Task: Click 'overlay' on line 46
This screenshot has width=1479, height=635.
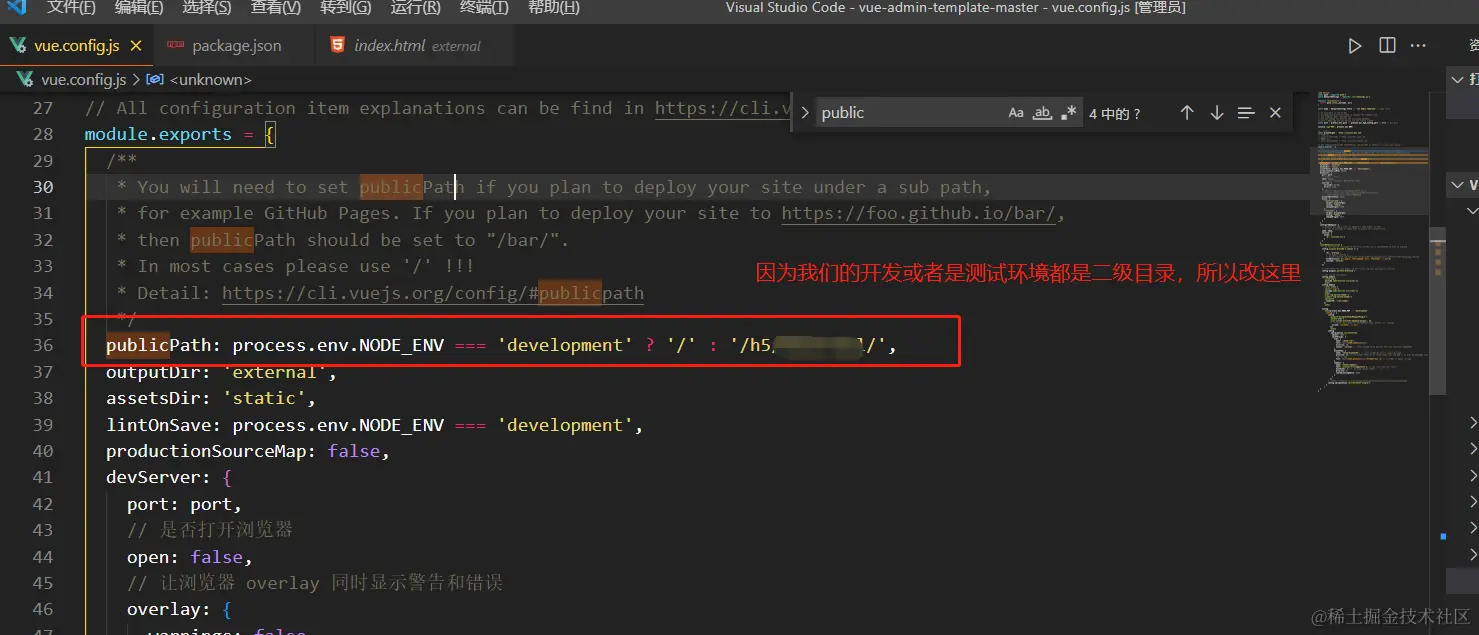Action: point(164,610)
